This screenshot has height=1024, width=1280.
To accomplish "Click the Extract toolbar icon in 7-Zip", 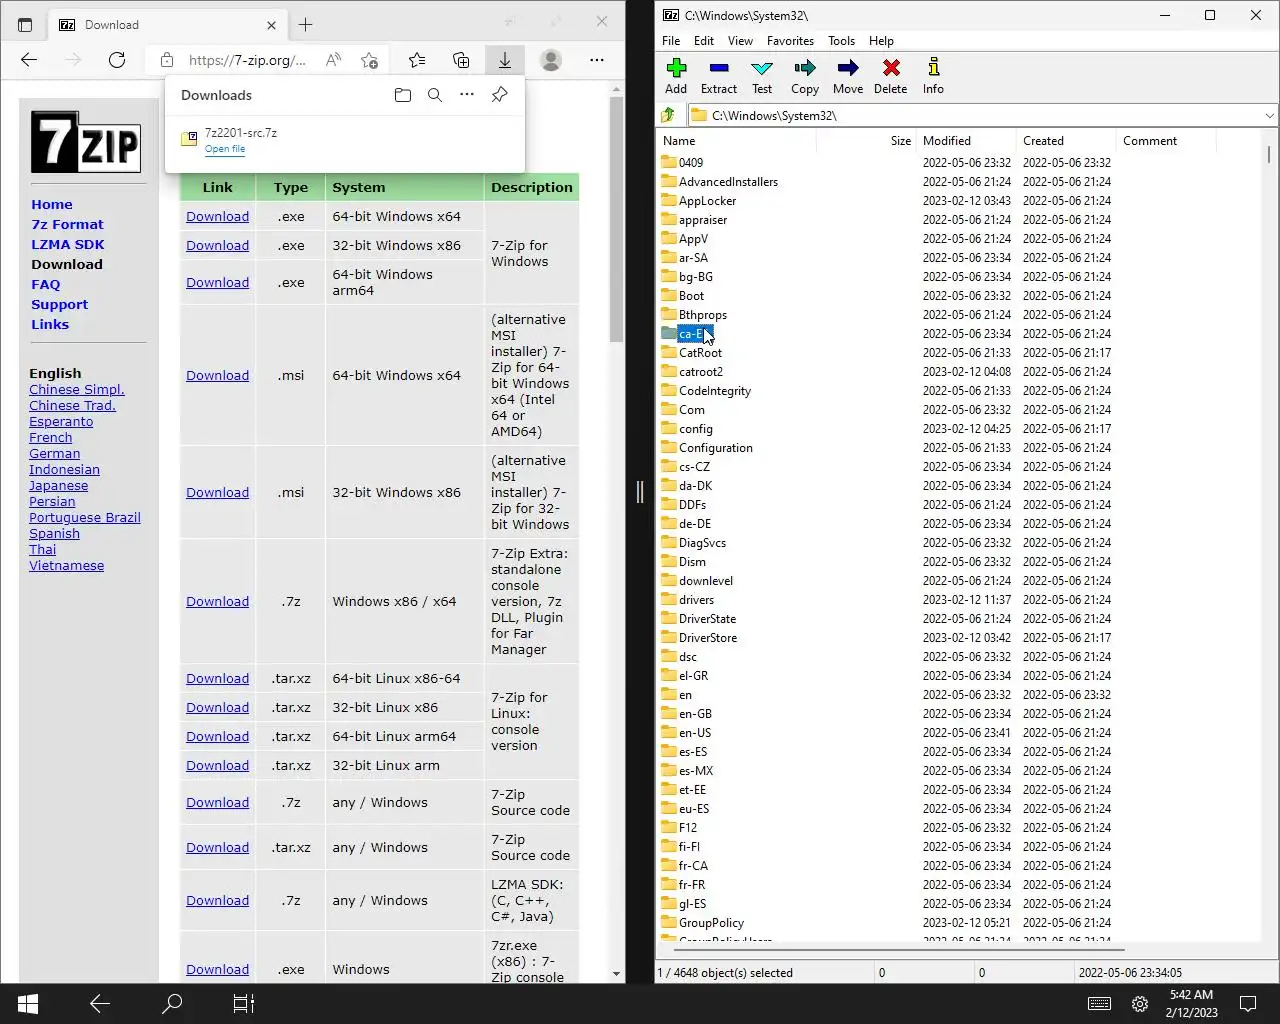I will click(x=719, y=76).
